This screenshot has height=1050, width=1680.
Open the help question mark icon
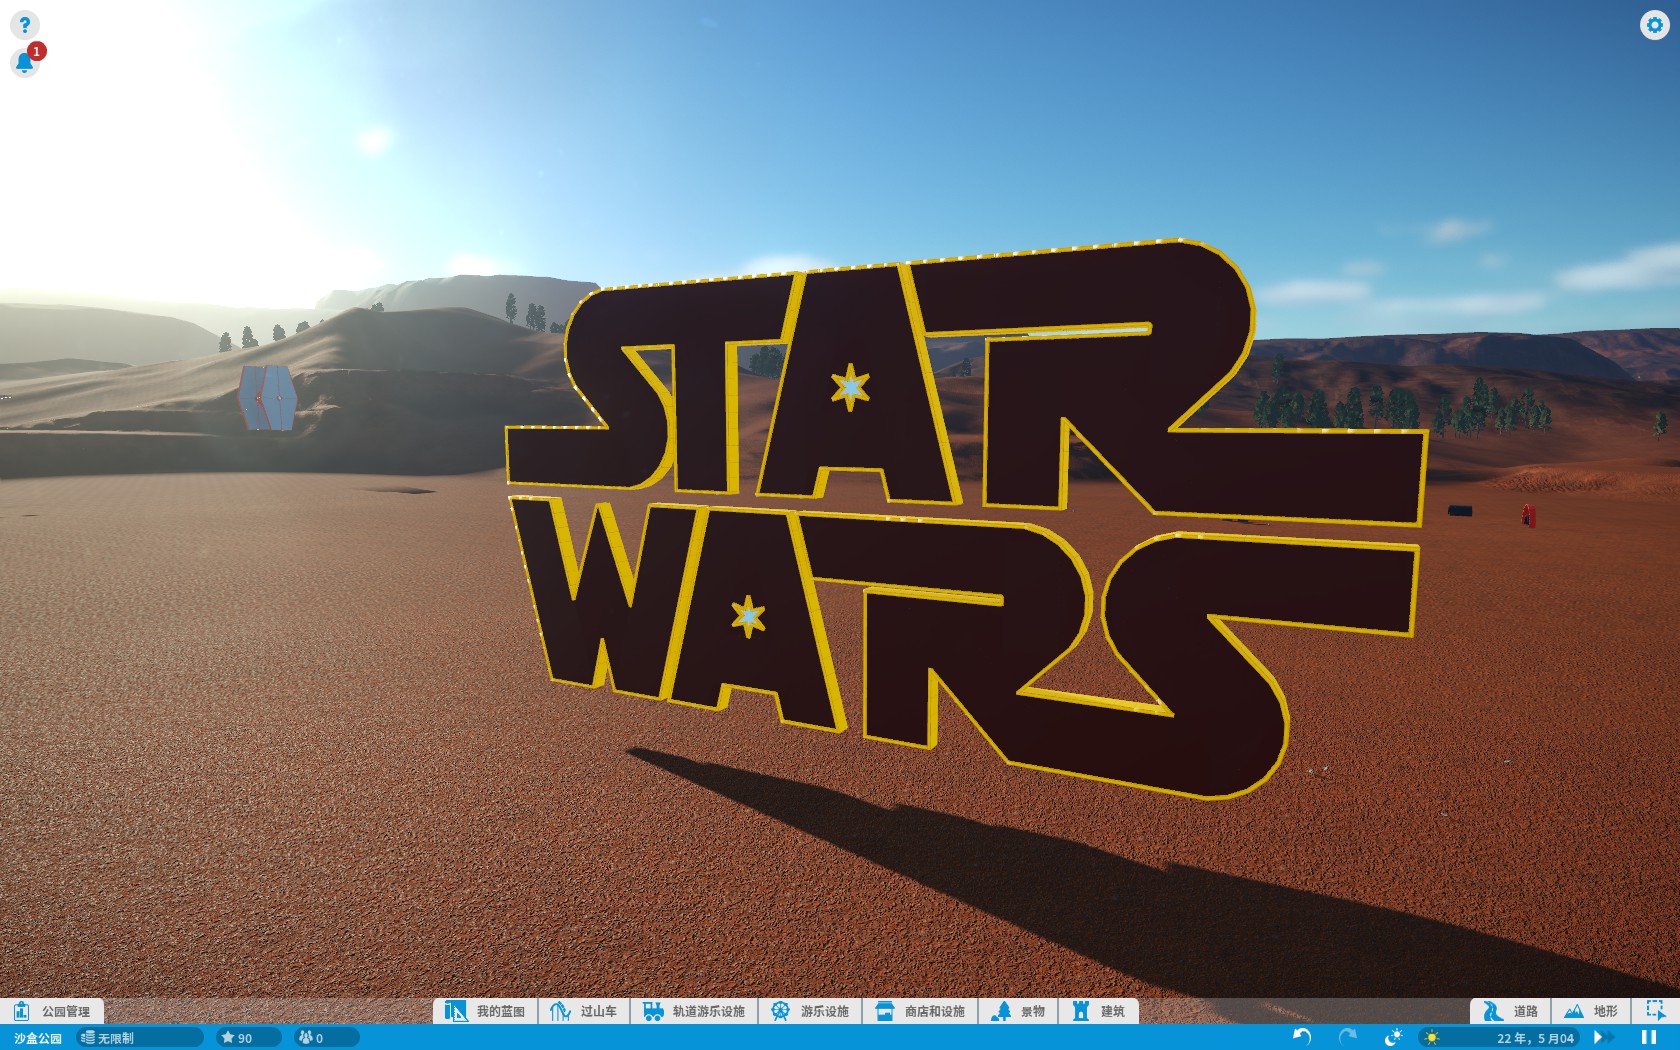(x=24, y=25)
